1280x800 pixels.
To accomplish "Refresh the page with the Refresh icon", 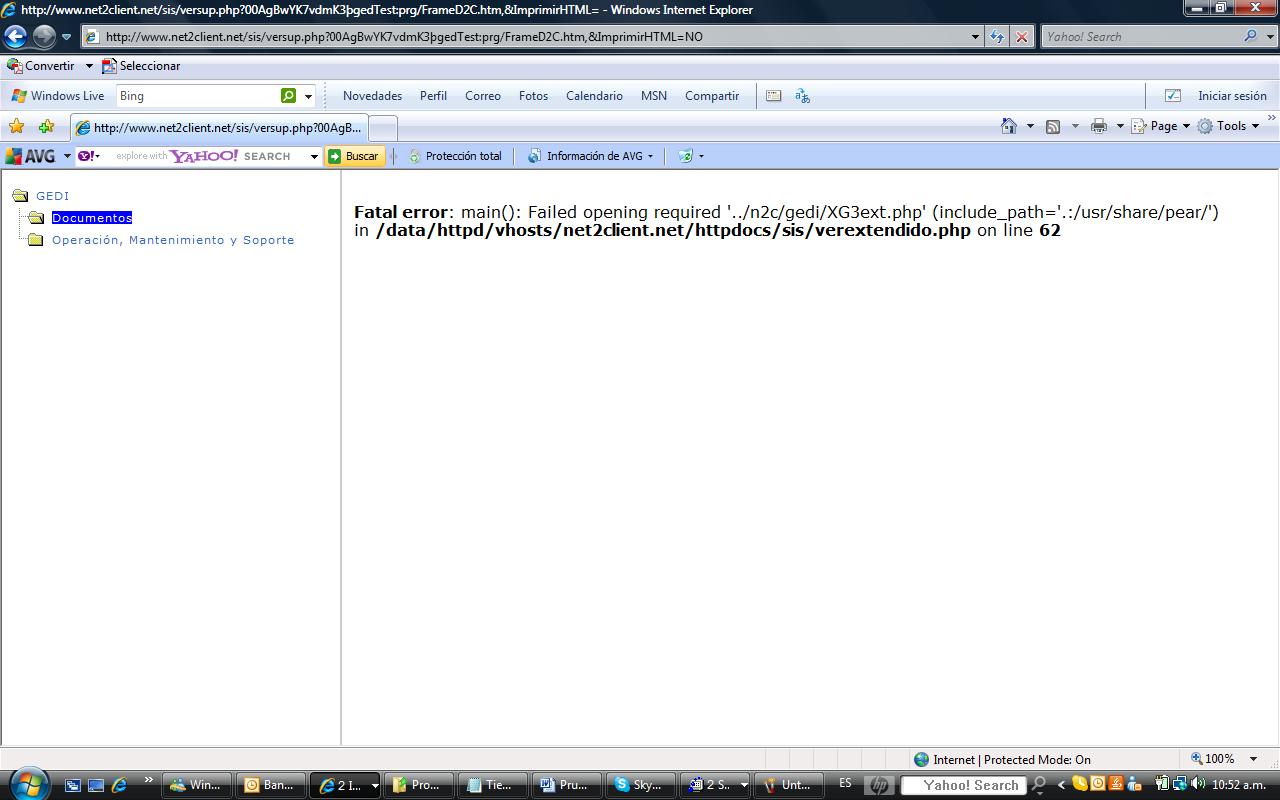I will coord(997,37).
